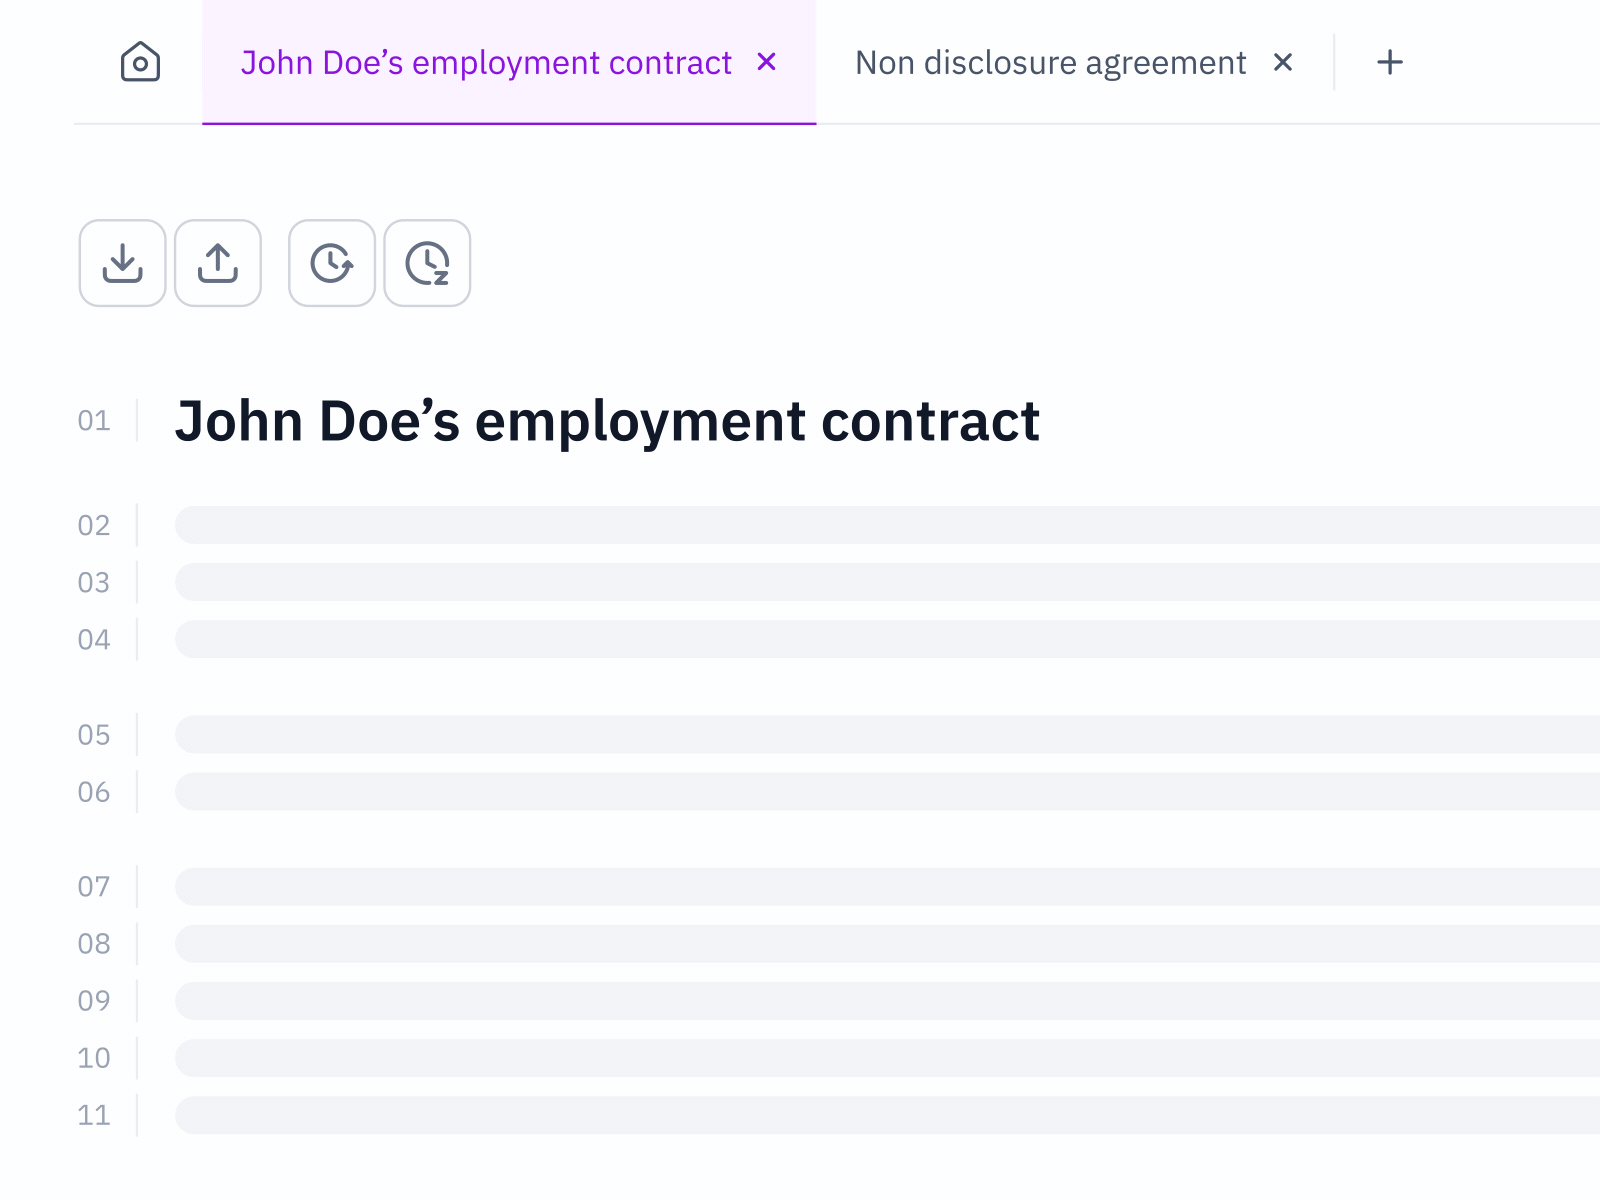Close the Non disclosure agreement tab
Viewport: 1600px width, 1200px height.
point(1283,62)
